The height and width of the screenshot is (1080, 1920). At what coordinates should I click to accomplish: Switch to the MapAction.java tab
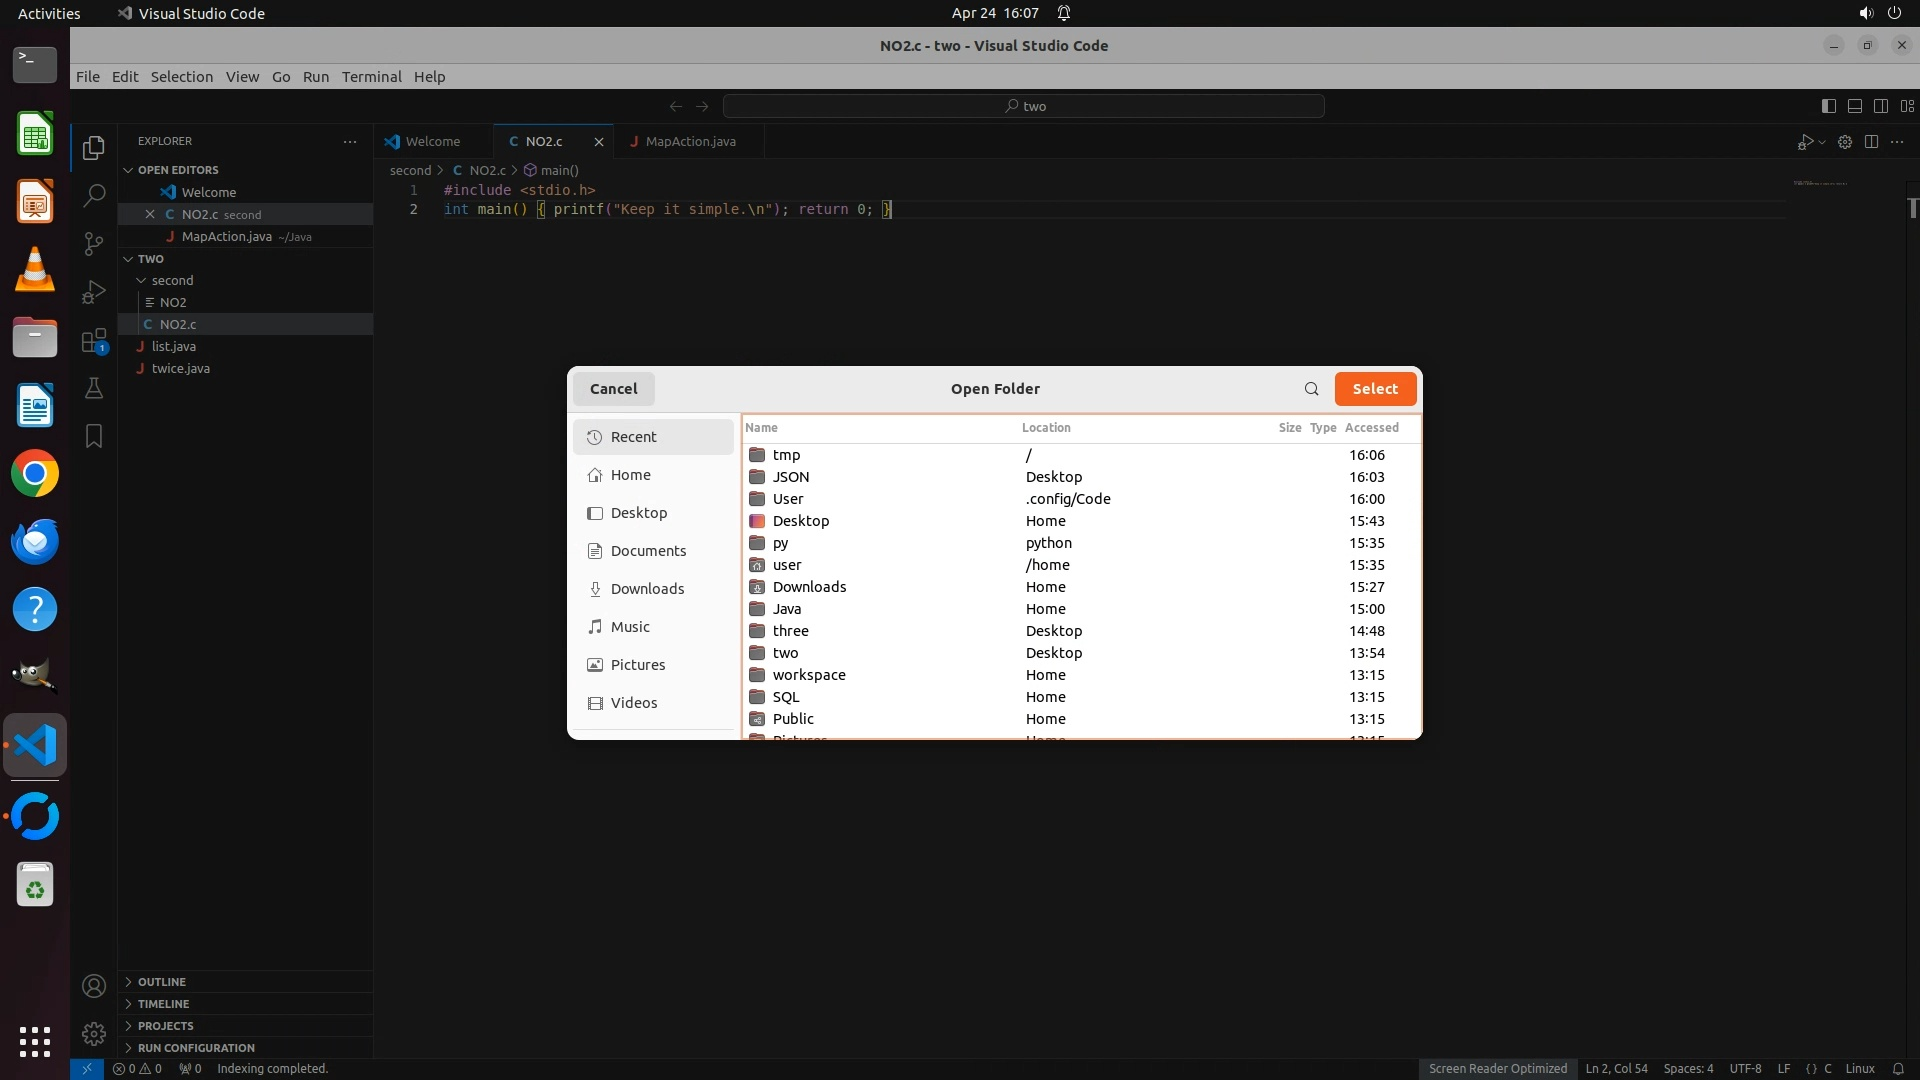pos(690,142)
